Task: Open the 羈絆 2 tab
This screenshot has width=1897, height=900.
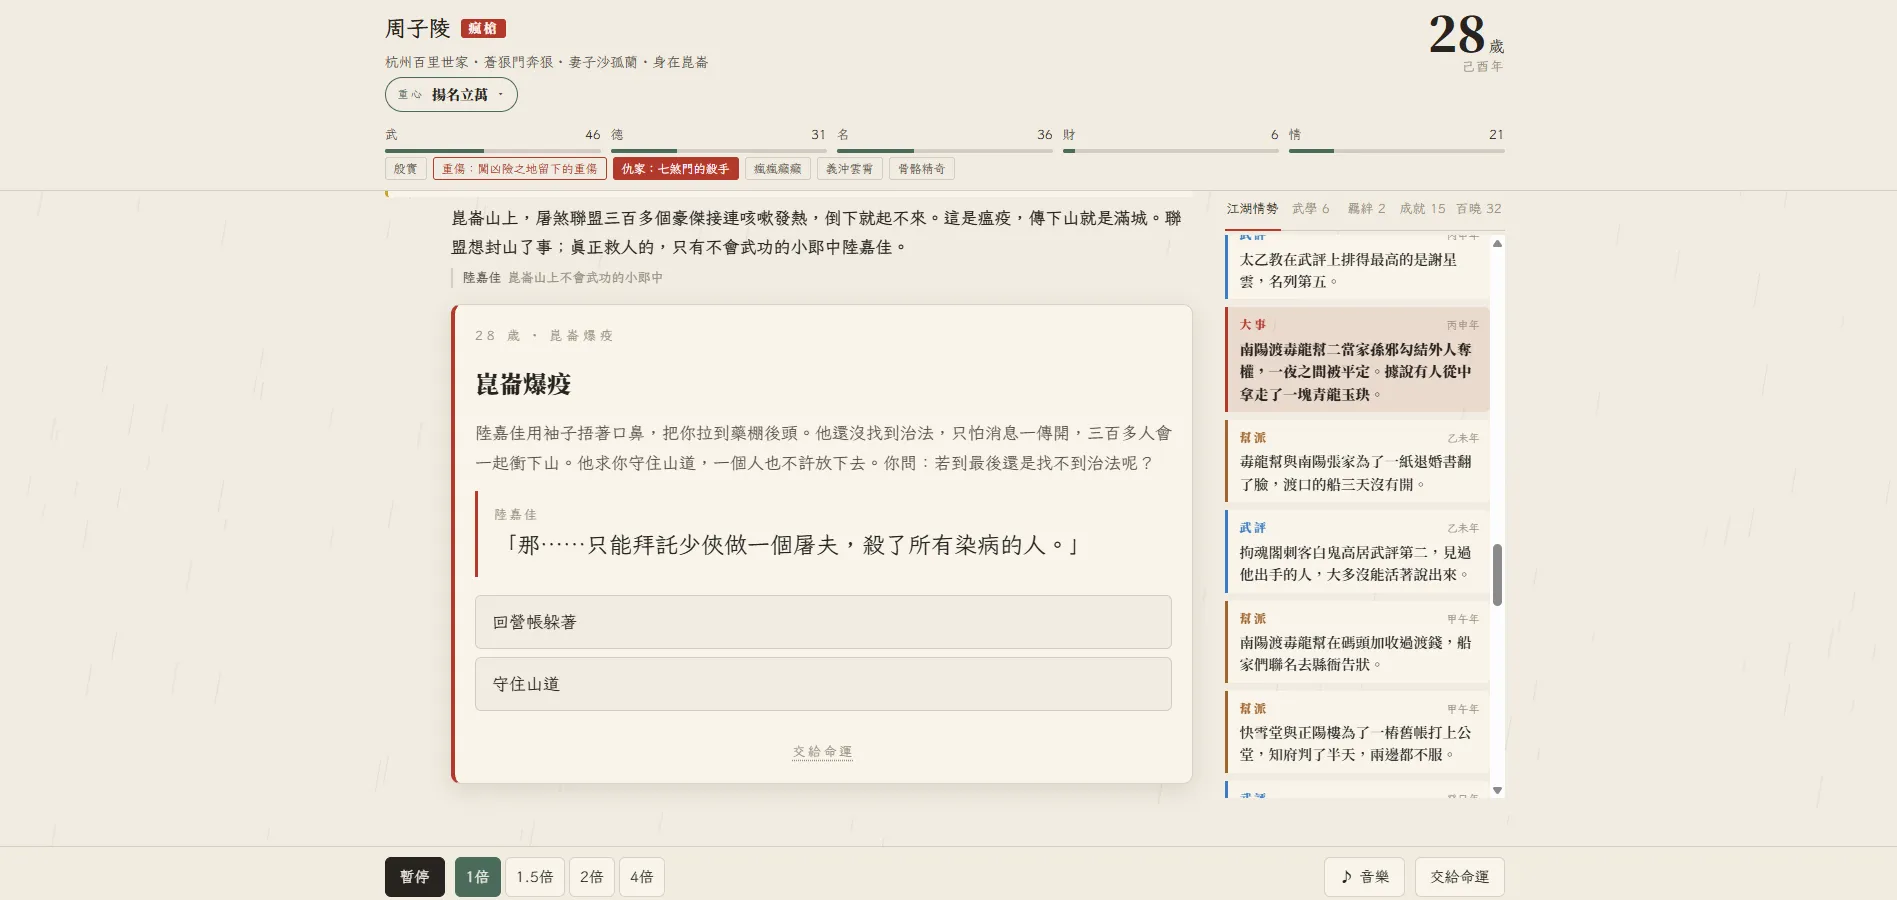Action: coord(1367,209)
